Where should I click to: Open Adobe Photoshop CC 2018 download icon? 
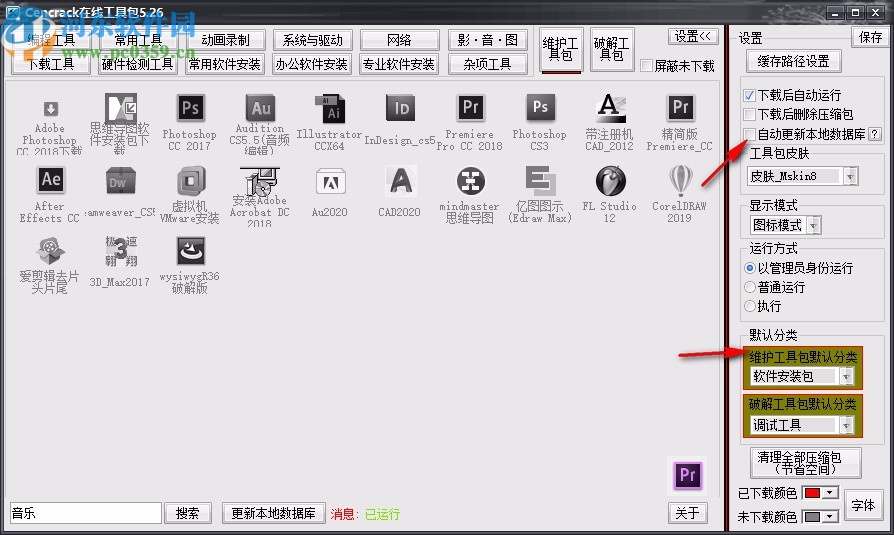pos(50,110)
